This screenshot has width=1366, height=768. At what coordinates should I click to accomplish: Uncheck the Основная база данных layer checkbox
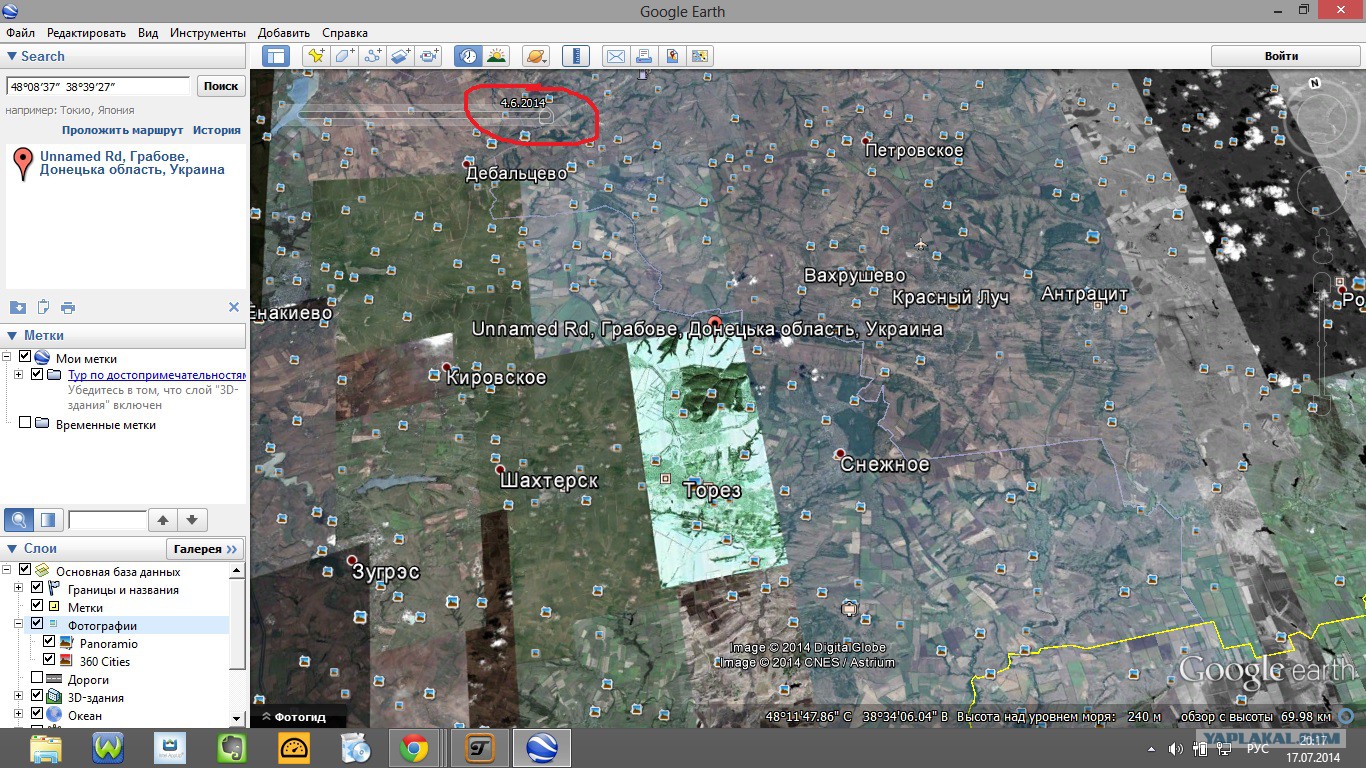pyautogui.click(x=26, y=571)
